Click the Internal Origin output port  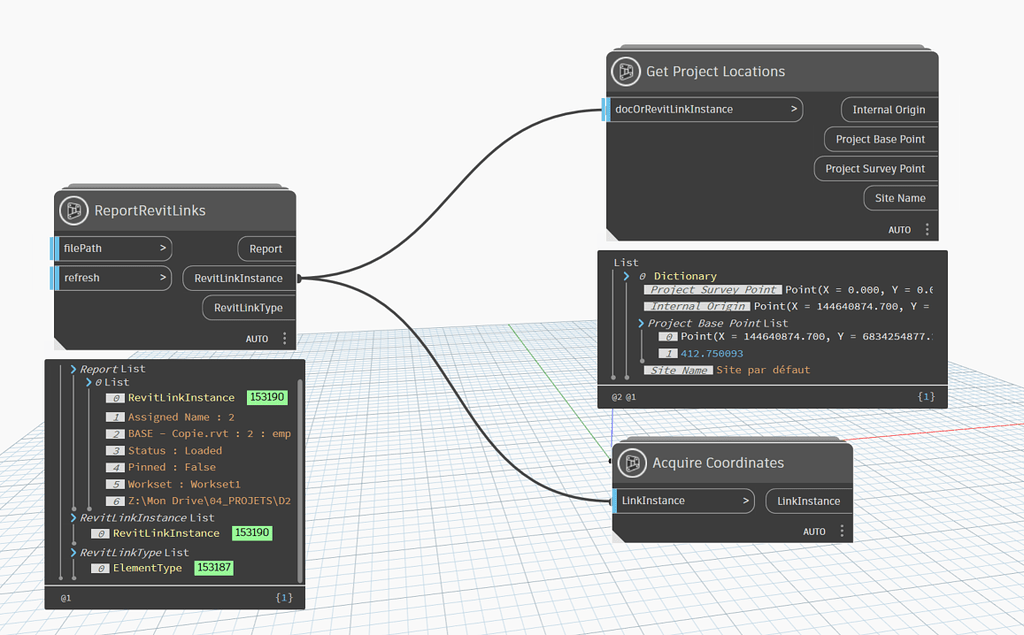pos(888,110)
